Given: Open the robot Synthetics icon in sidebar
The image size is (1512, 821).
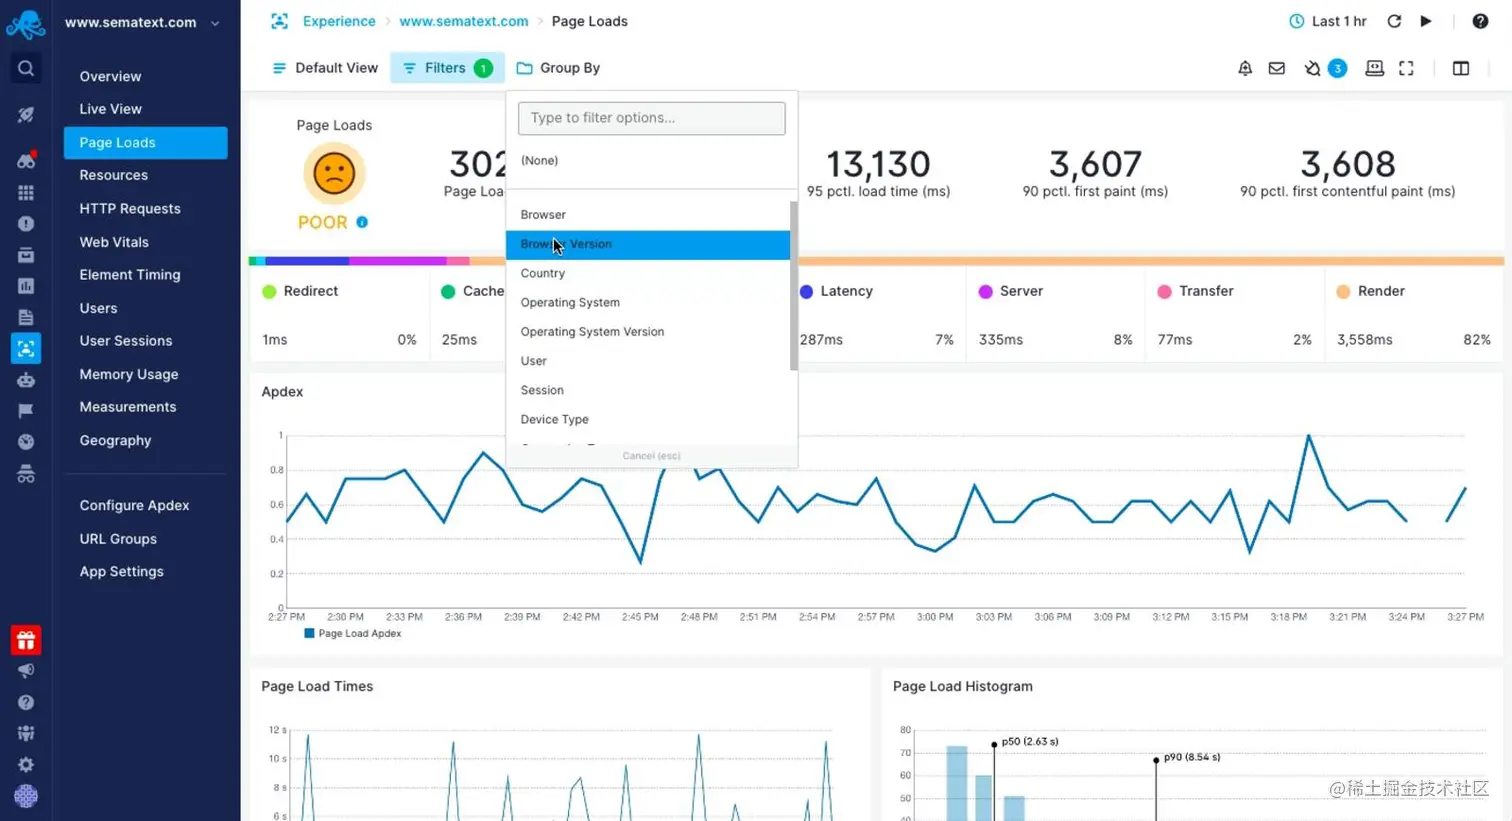Looking at the screenshot, I should click(26, 380).
